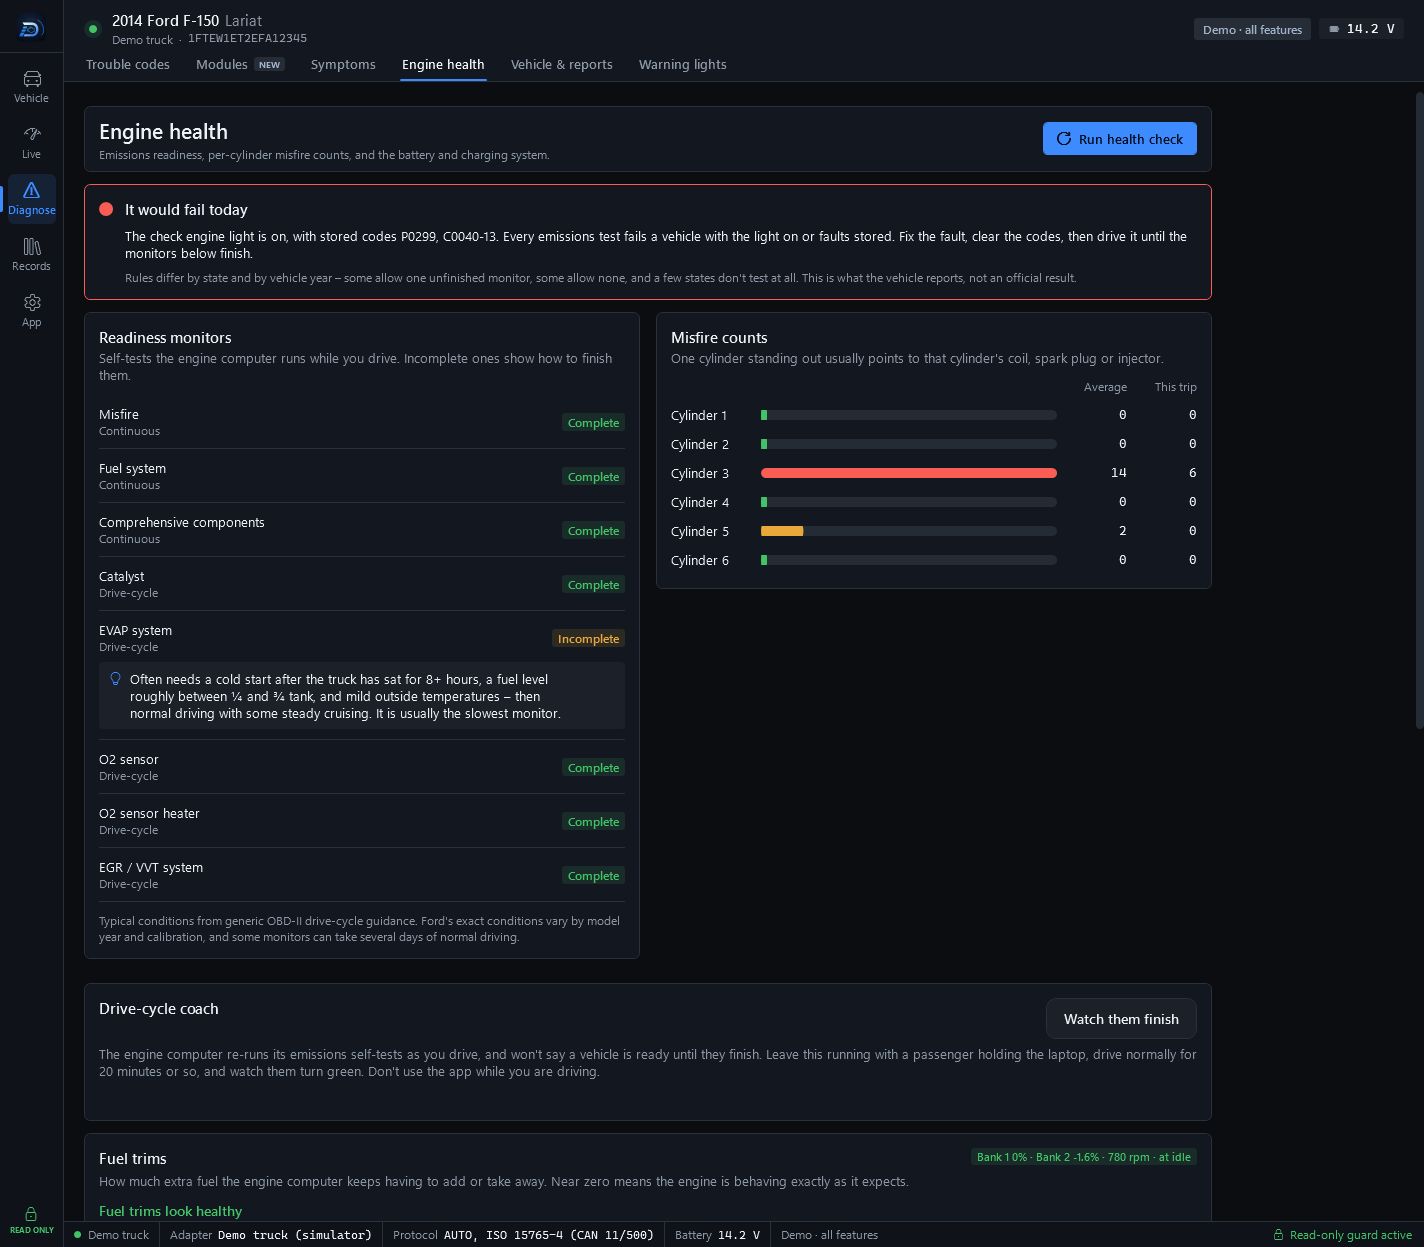Click the Read-only guard active label
This screenshot has width=1424, height=1247.
(x=1351, y=1235)
